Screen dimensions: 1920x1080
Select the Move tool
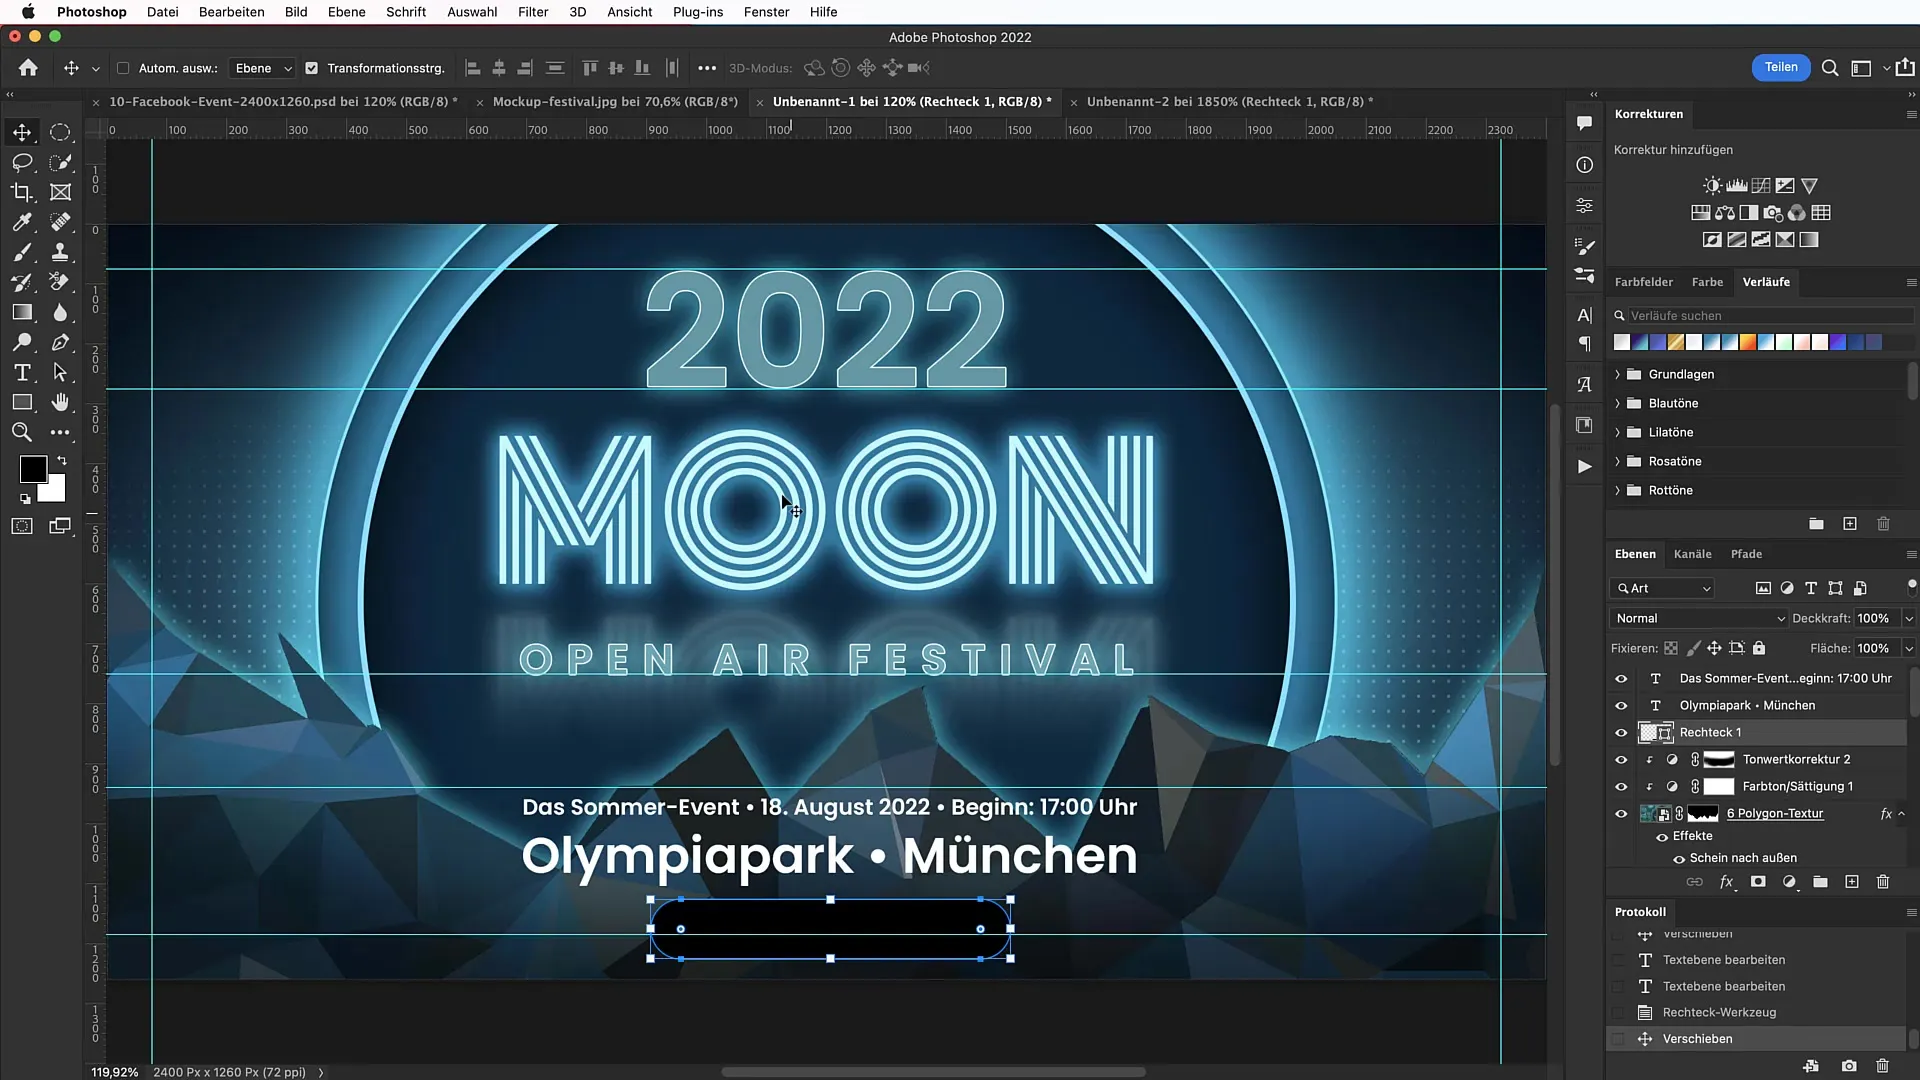pos(22,132)
